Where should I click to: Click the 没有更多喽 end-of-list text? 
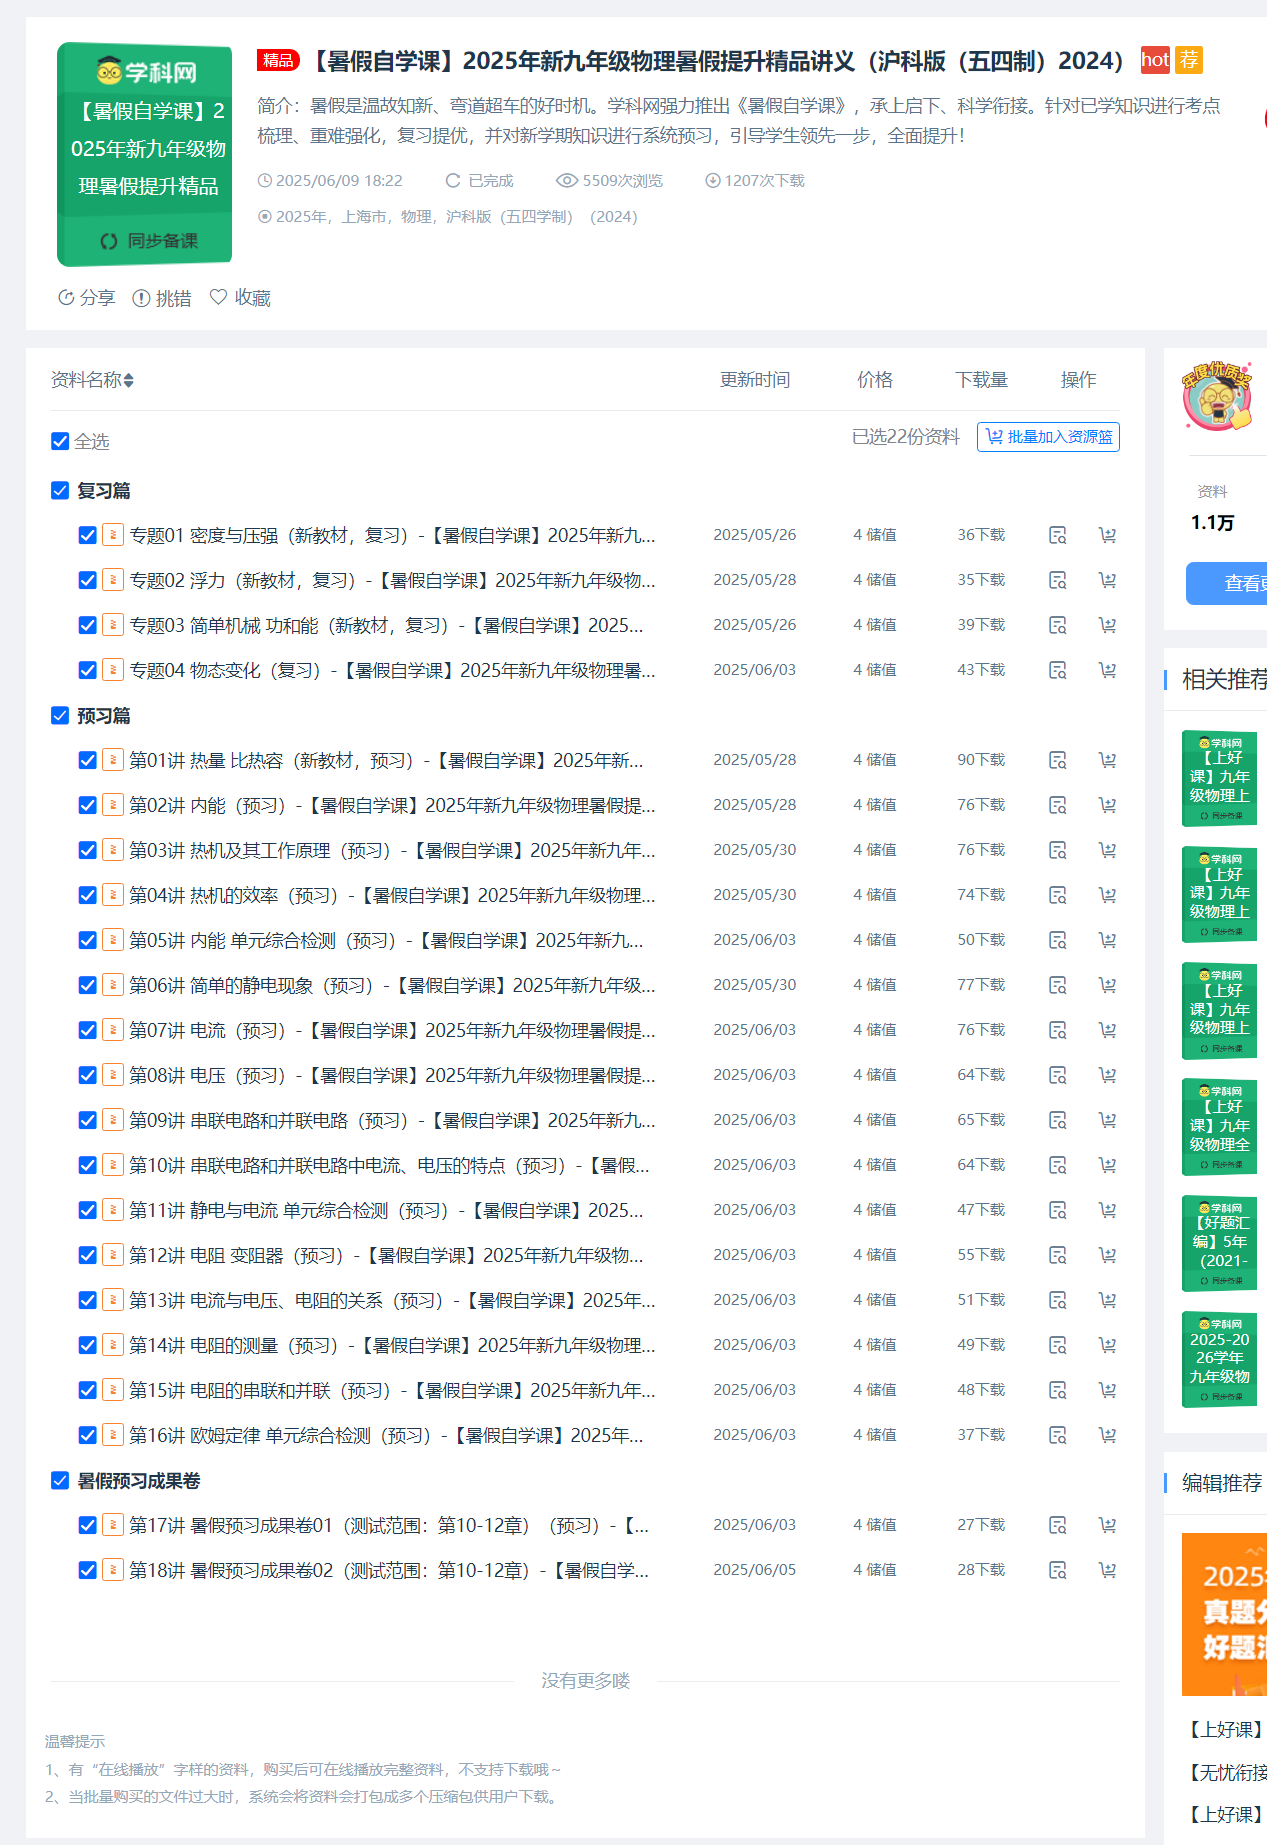pos(586,1681)
